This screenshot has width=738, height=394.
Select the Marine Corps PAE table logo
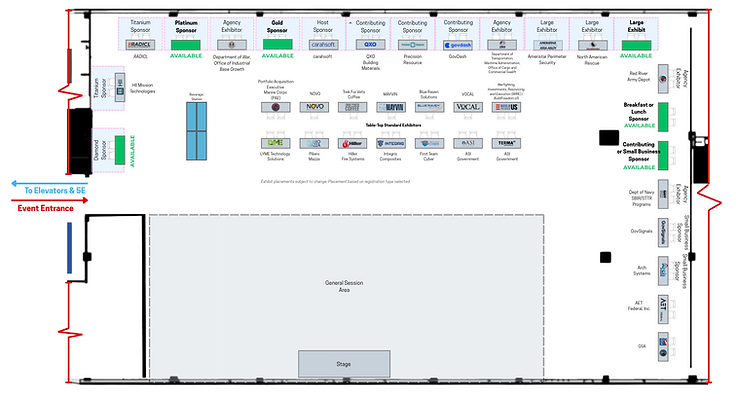tap(276, 107)
